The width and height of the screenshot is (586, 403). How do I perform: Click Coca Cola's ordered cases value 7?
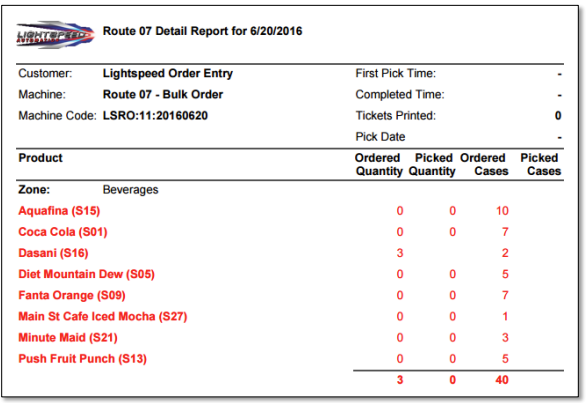coord(505,232)
